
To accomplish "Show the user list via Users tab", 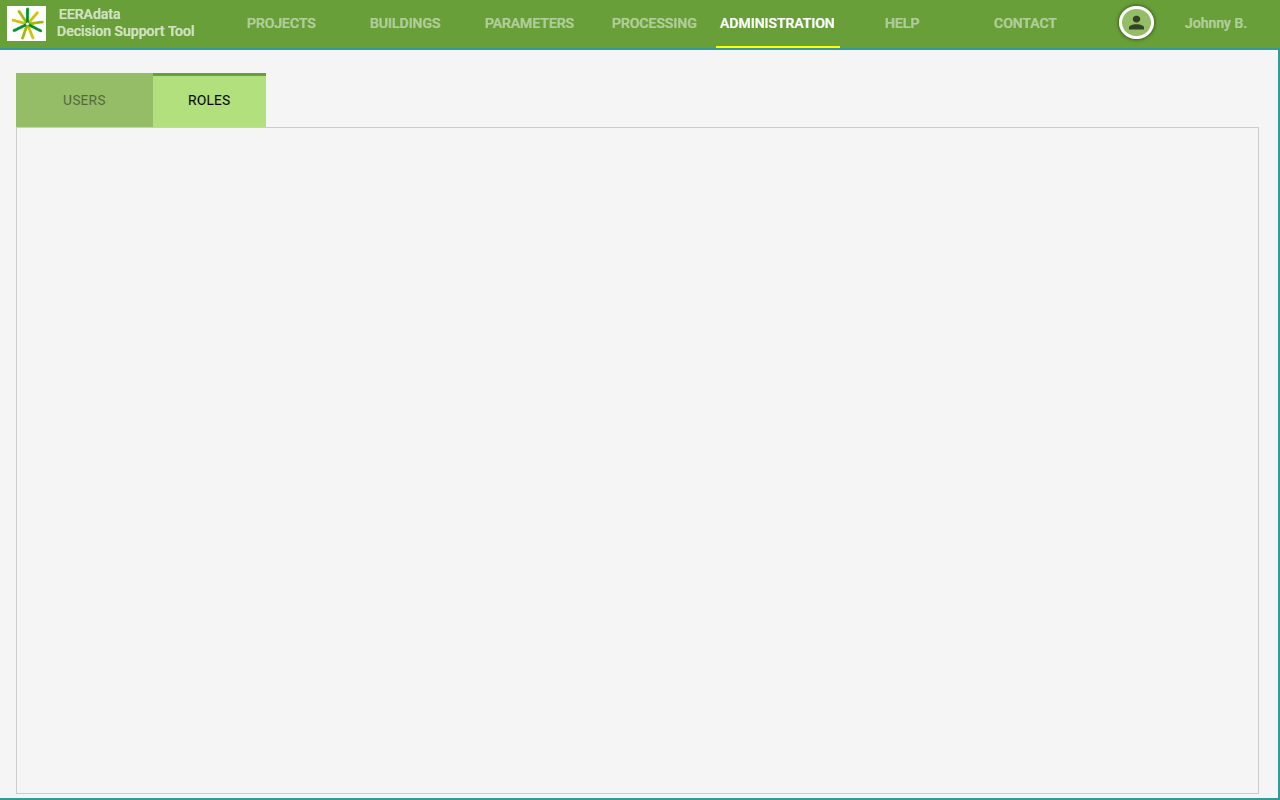I will 84,100.
